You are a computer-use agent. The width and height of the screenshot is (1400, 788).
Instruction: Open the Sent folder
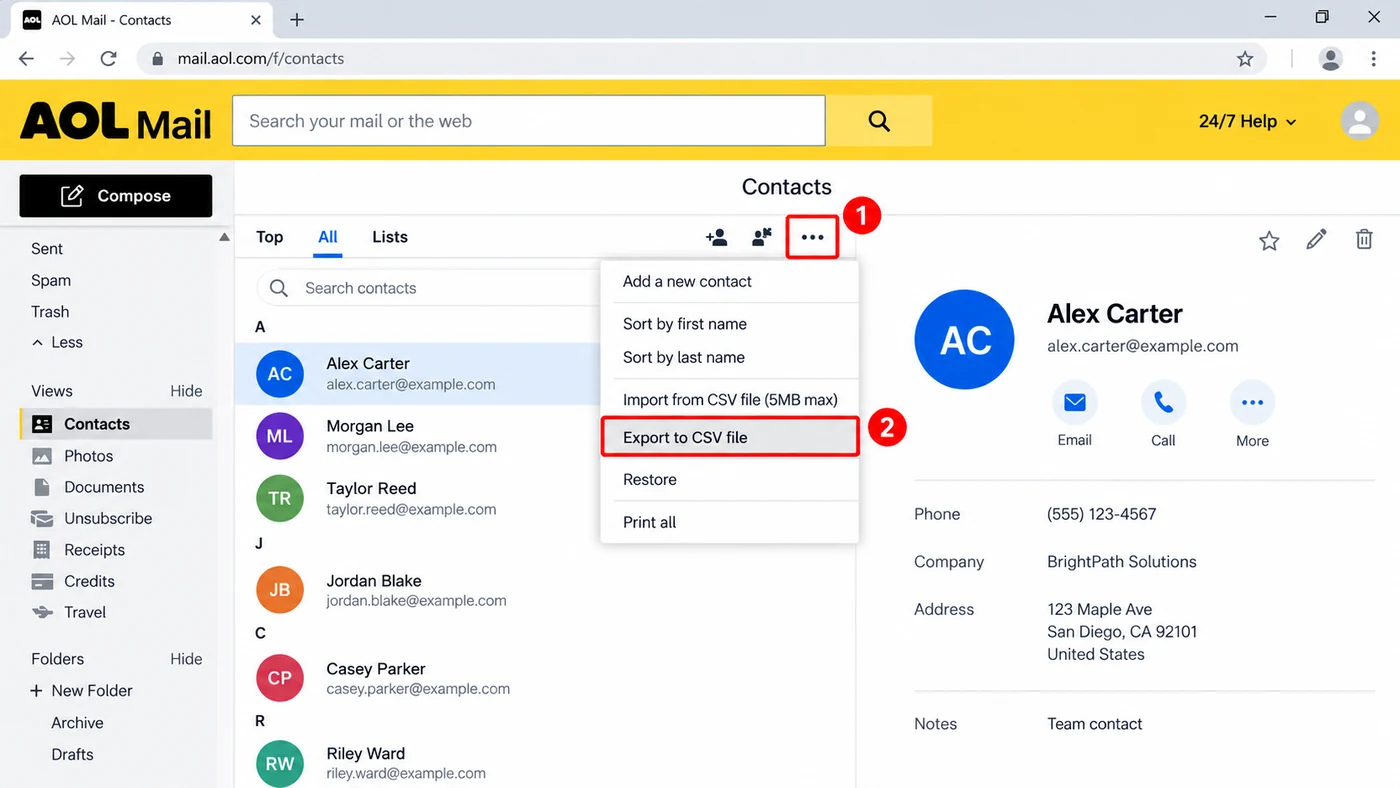tap(47, 249)
